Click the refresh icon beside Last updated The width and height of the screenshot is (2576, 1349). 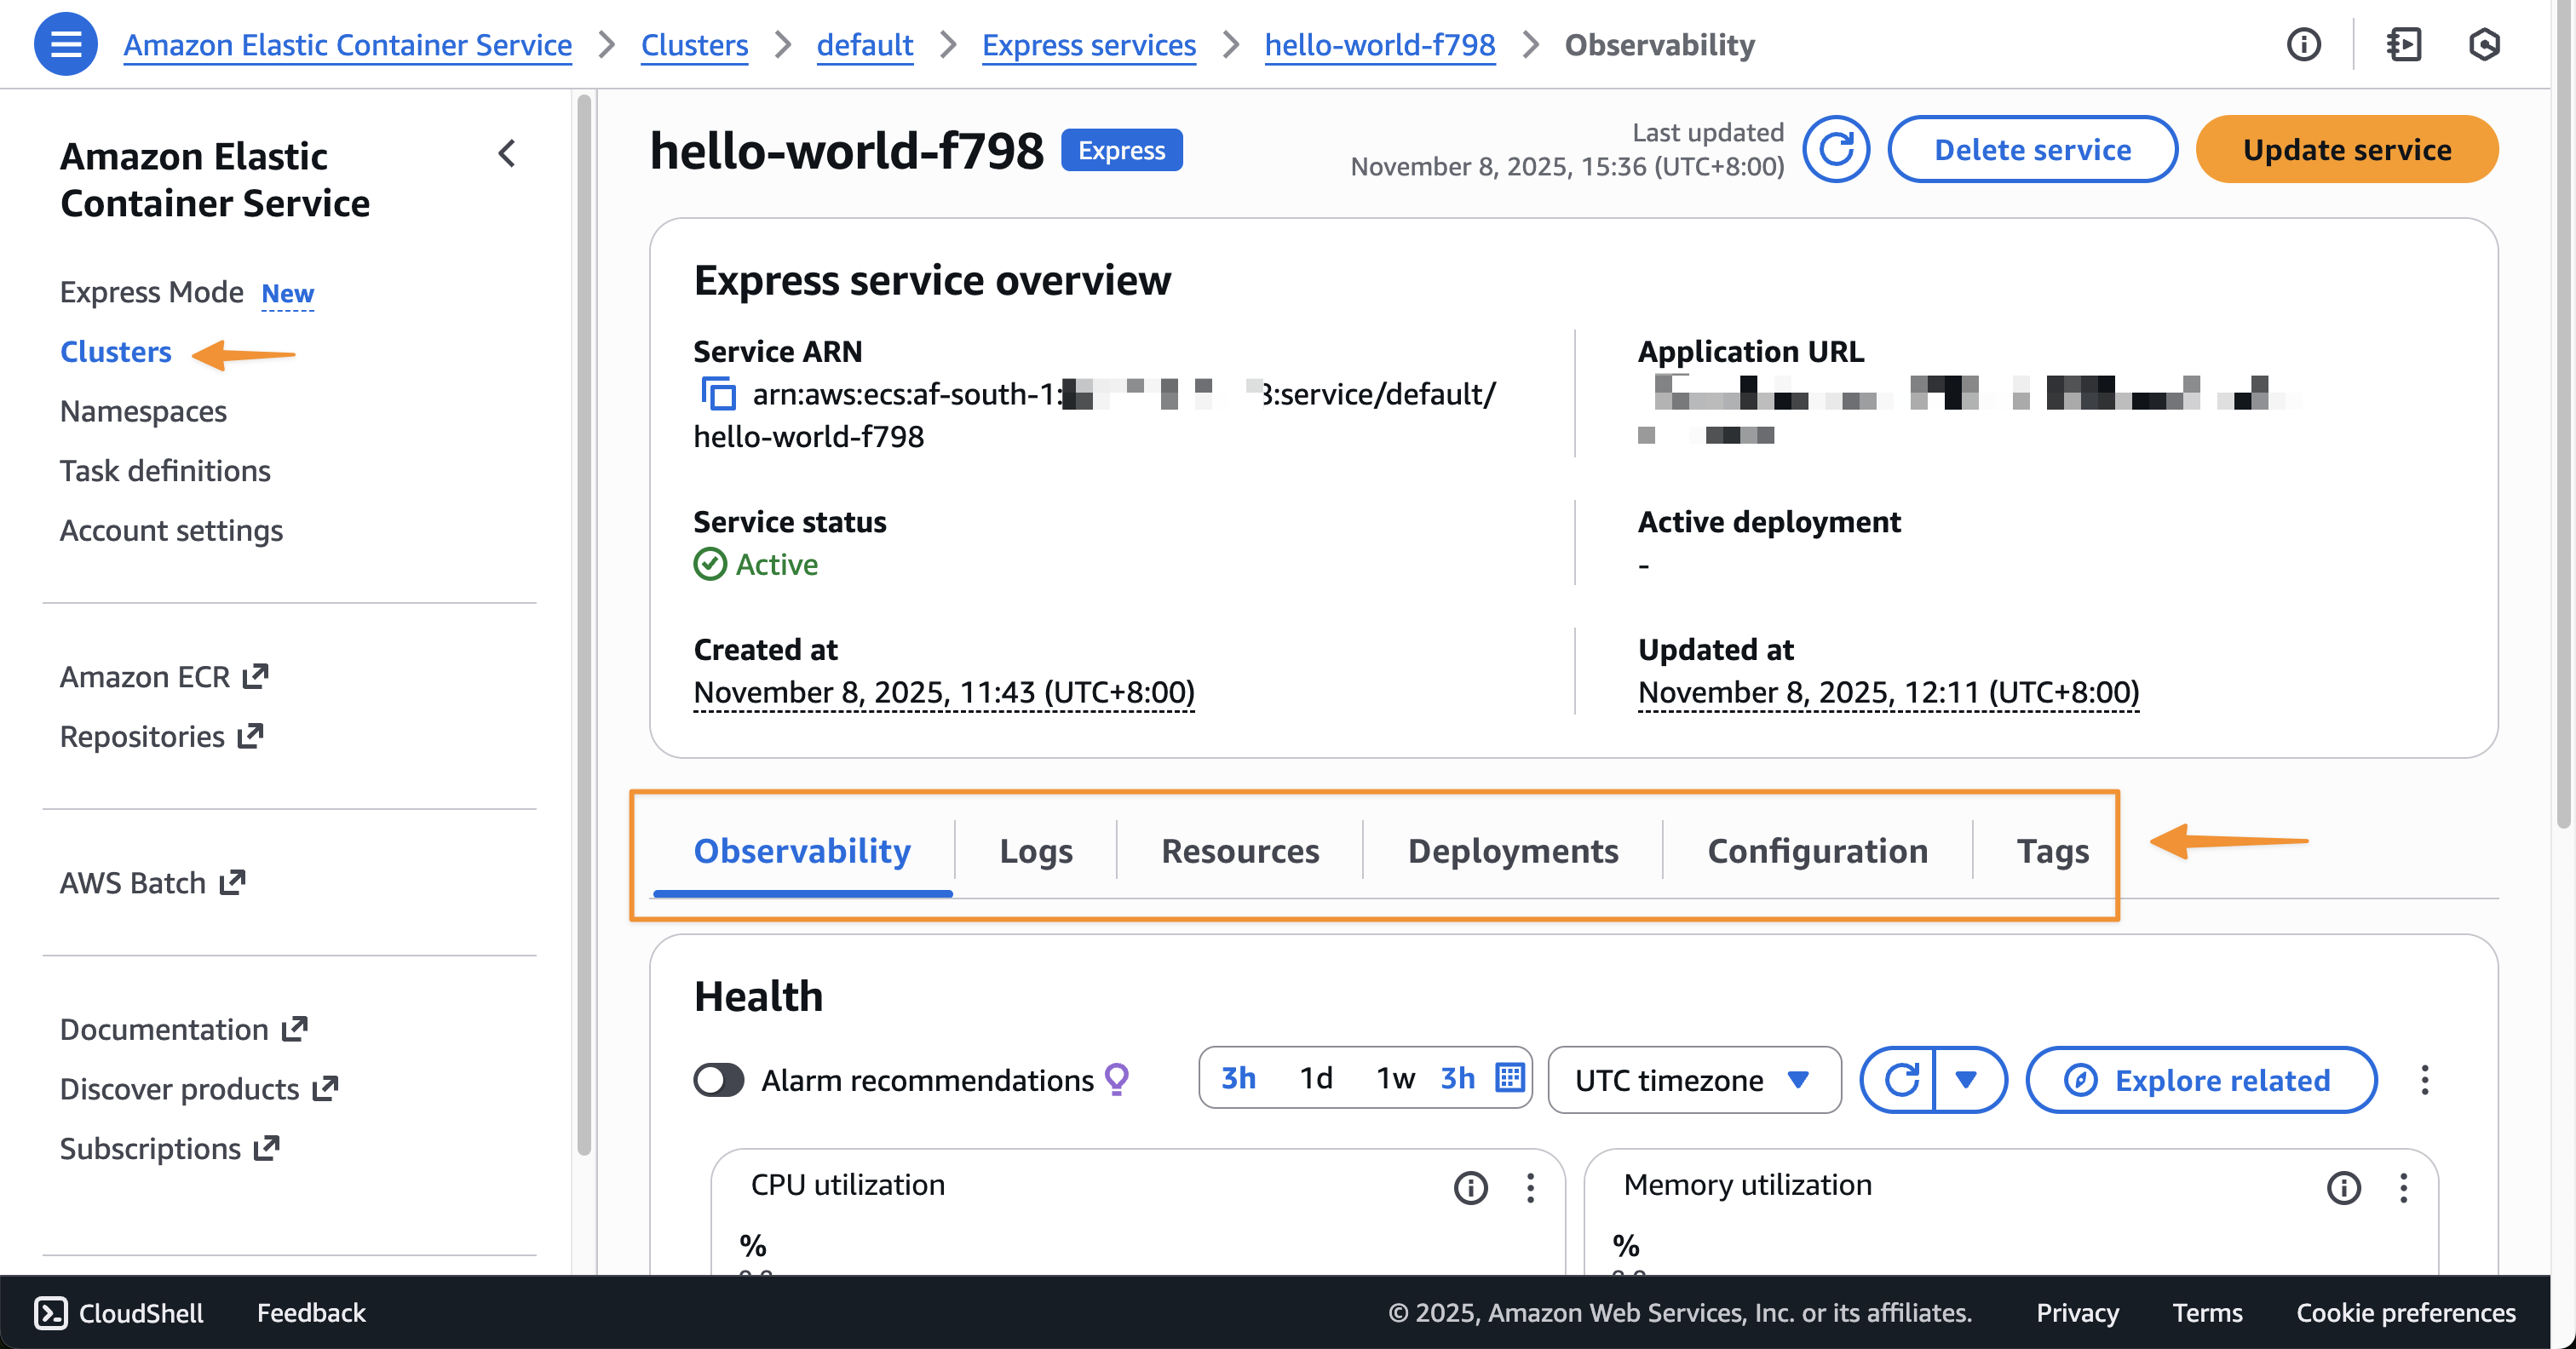[x=1836, y=150]
